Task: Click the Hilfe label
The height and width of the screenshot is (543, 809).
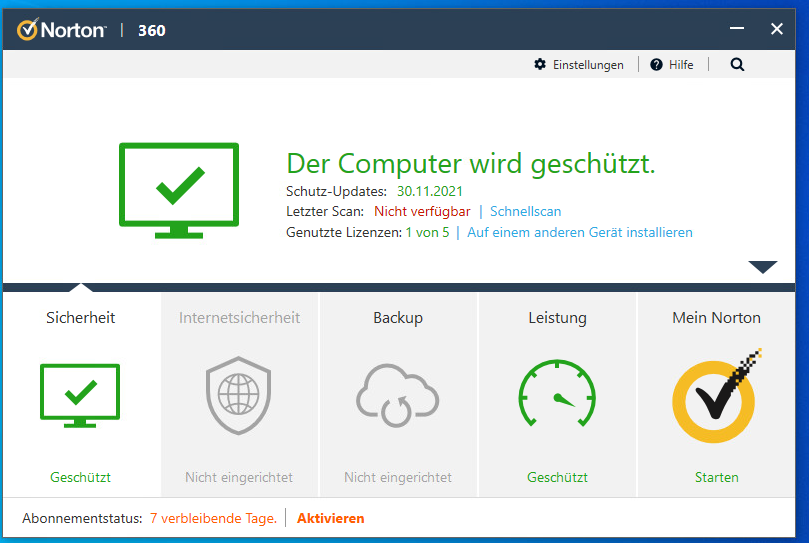Action: point(681,65)
